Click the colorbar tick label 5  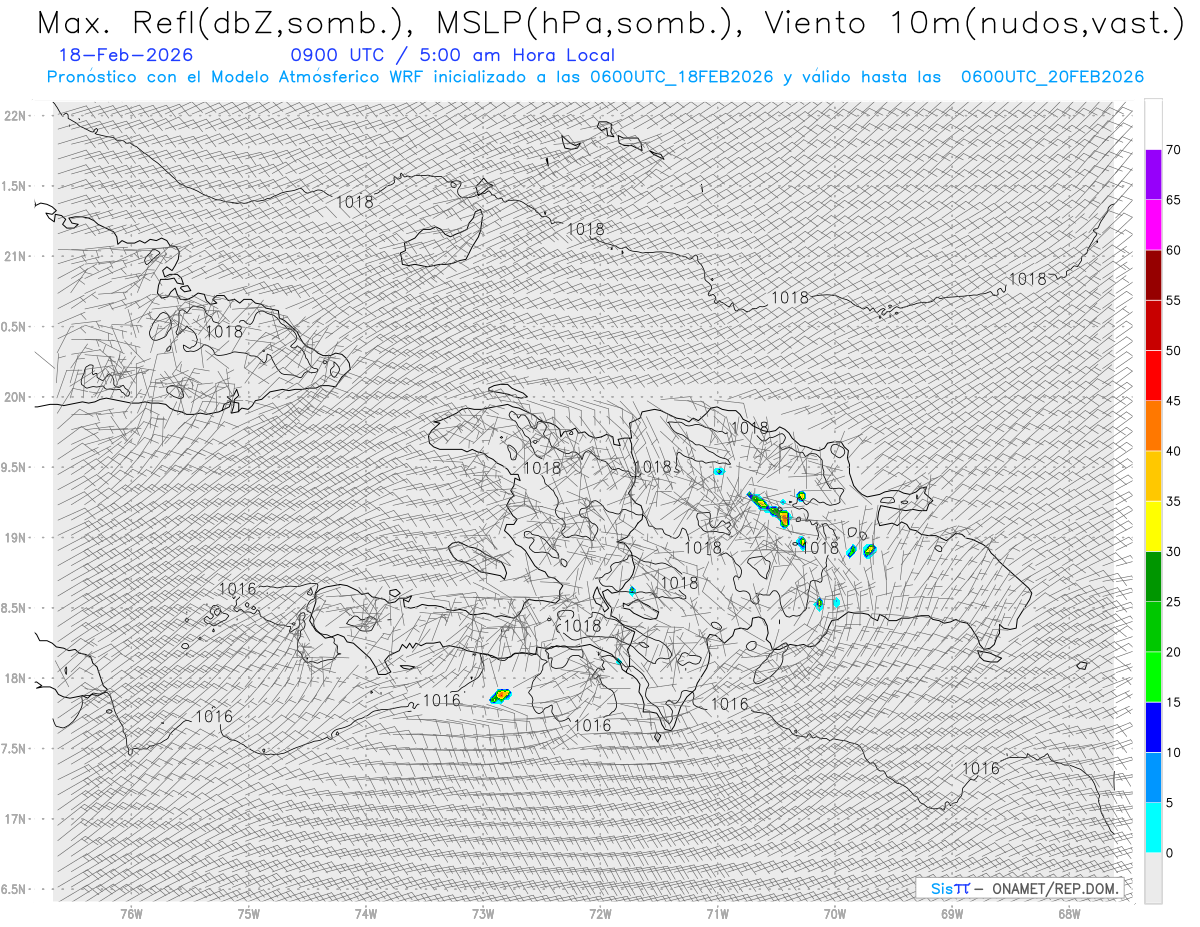coord(1169,803)
